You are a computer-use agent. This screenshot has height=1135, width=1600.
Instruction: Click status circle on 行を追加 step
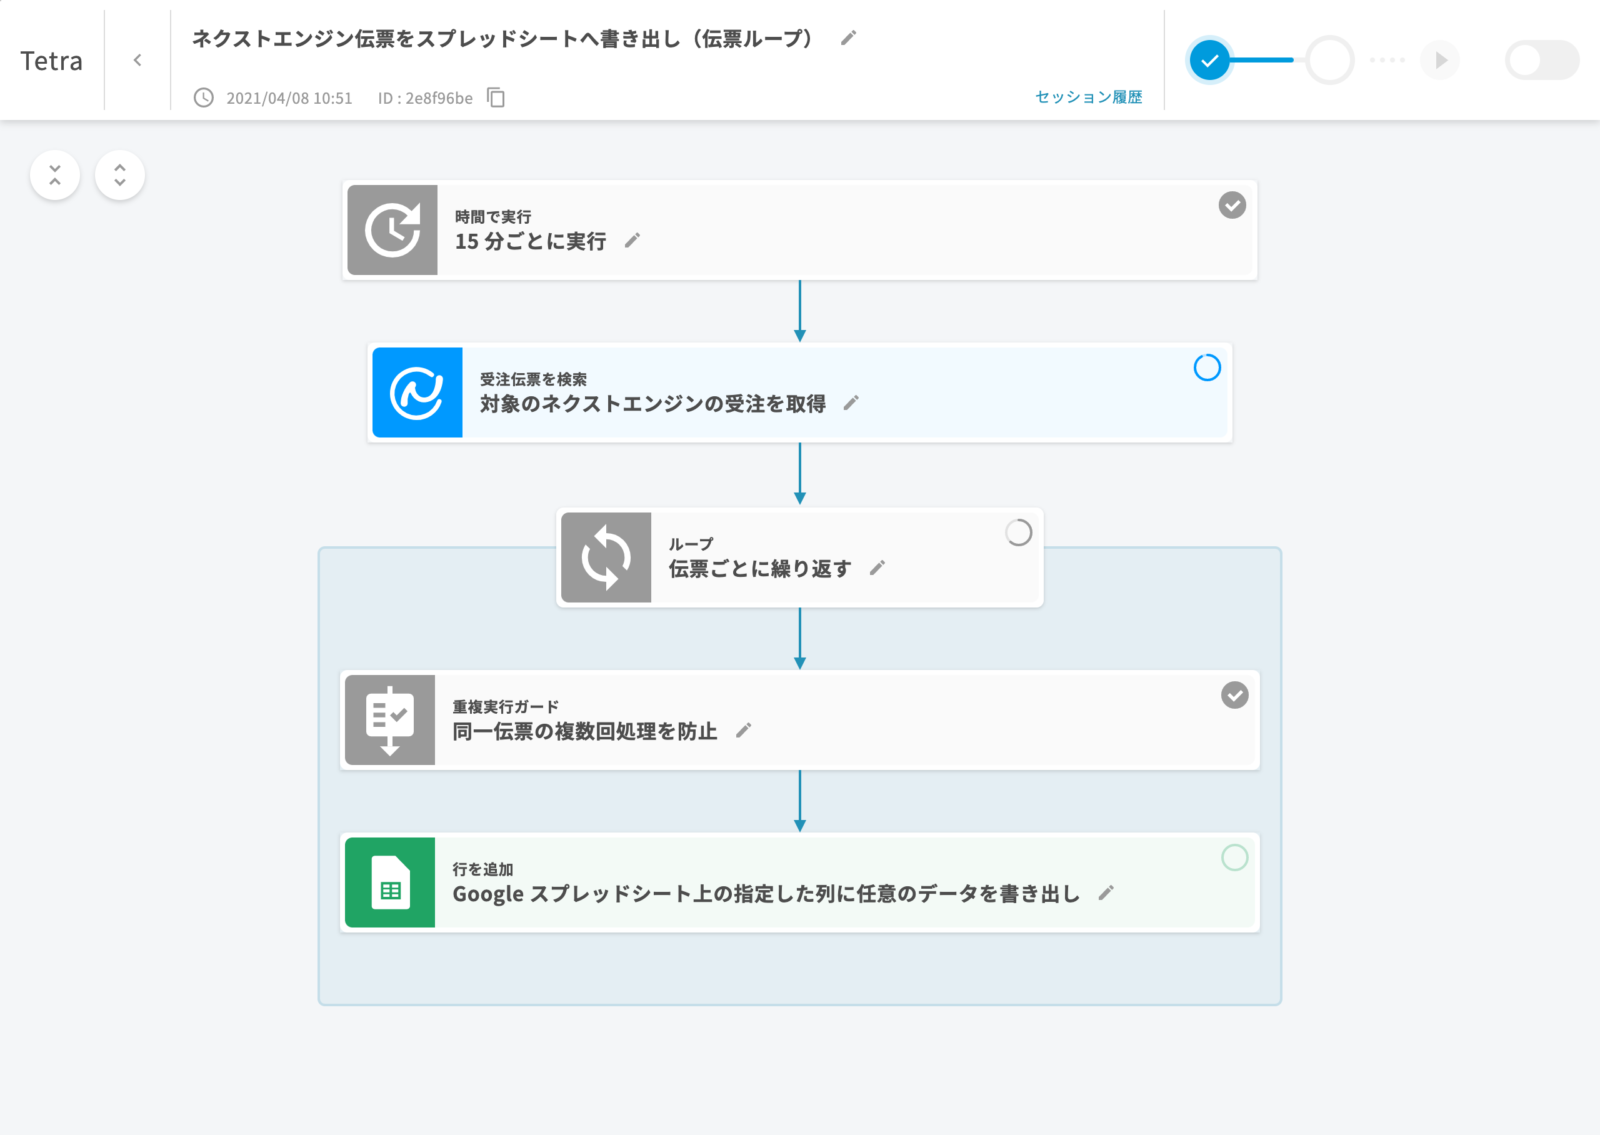[x=1235, y=858]
